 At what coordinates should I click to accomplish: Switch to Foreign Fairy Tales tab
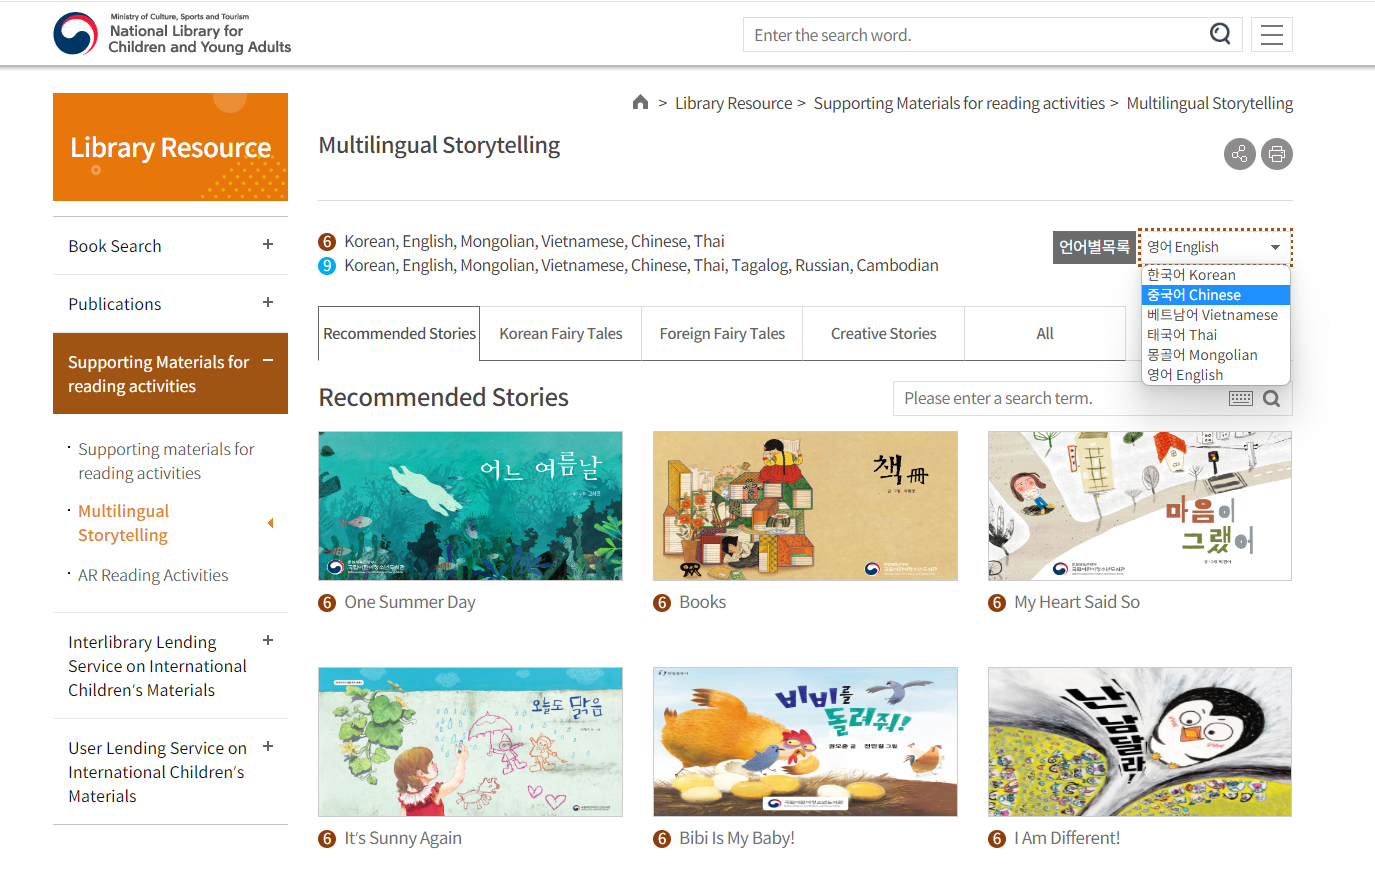[x=722, y=334]
